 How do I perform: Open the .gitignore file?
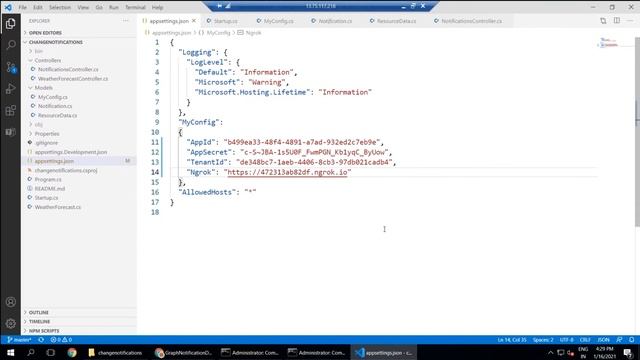(x=46, y=143)
